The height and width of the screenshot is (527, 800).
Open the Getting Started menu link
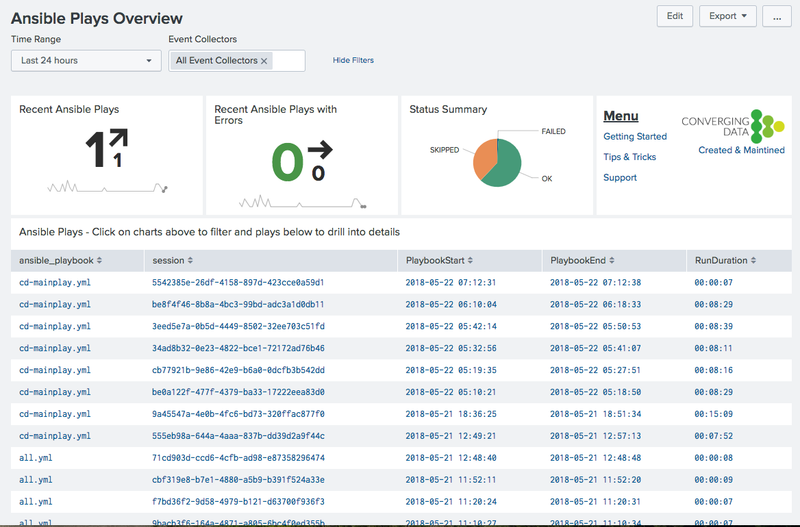[x=635, y=136]
